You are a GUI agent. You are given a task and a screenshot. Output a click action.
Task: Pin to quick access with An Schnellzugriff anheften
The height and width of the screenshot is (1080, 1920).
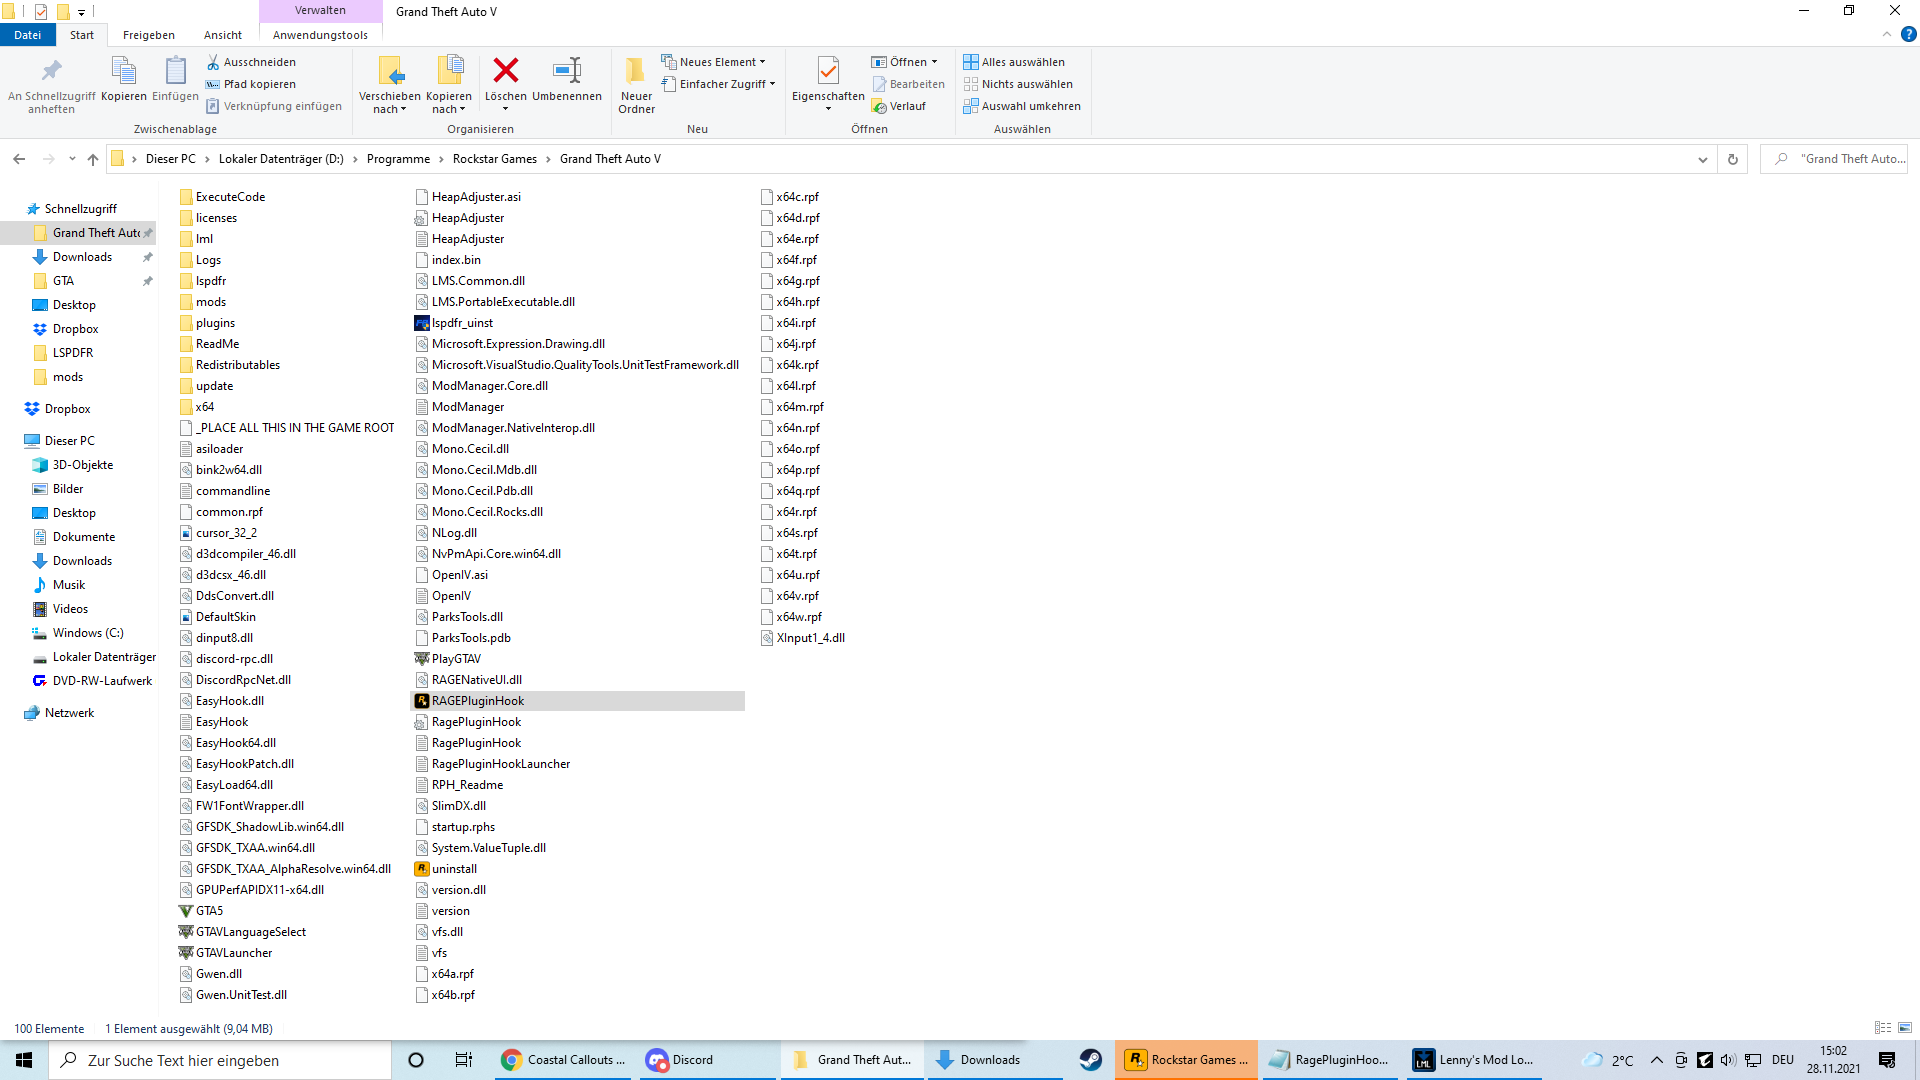(x=51, y=71)
